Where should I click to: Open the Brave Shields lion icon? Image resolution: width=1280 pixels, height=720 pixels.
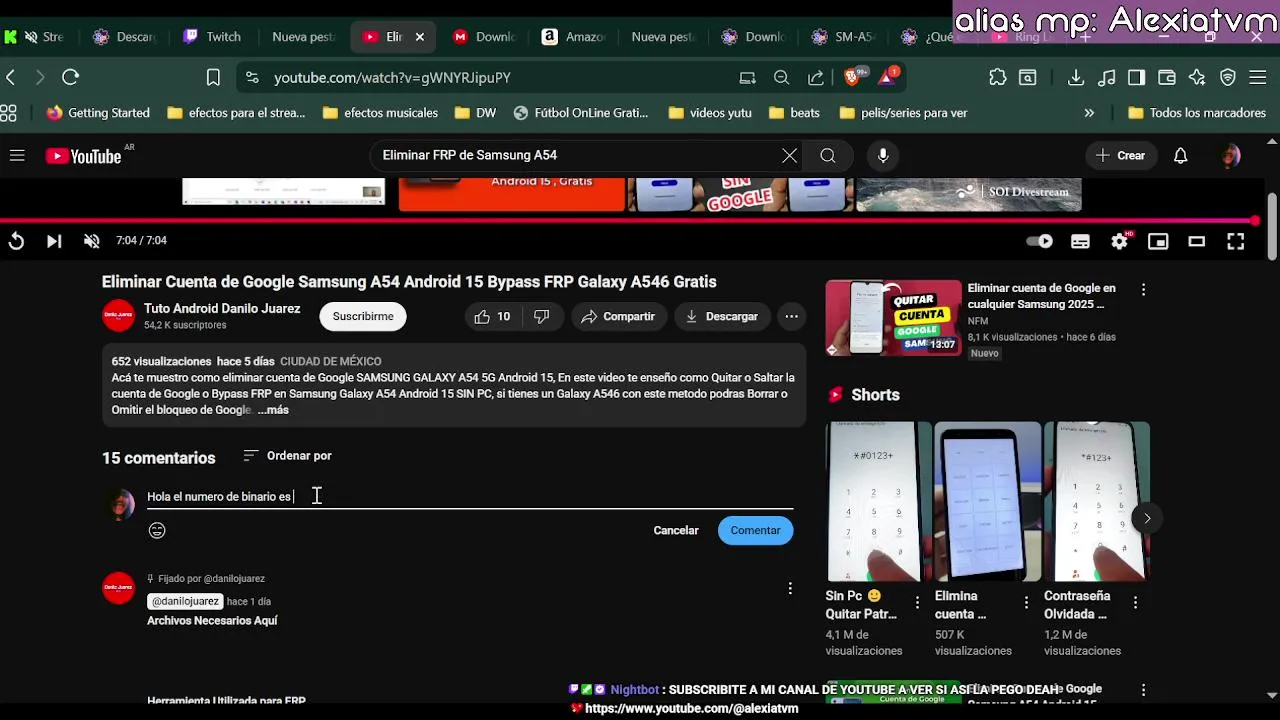(x=853, y=77)
